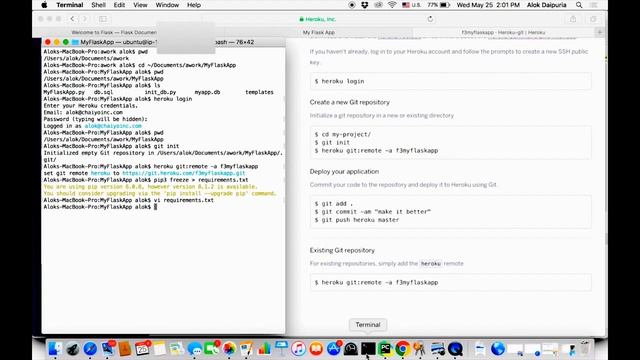640x360 pixels.
Task: Click the Terminal icon in Dock
Action: click(x=368, y=349)
